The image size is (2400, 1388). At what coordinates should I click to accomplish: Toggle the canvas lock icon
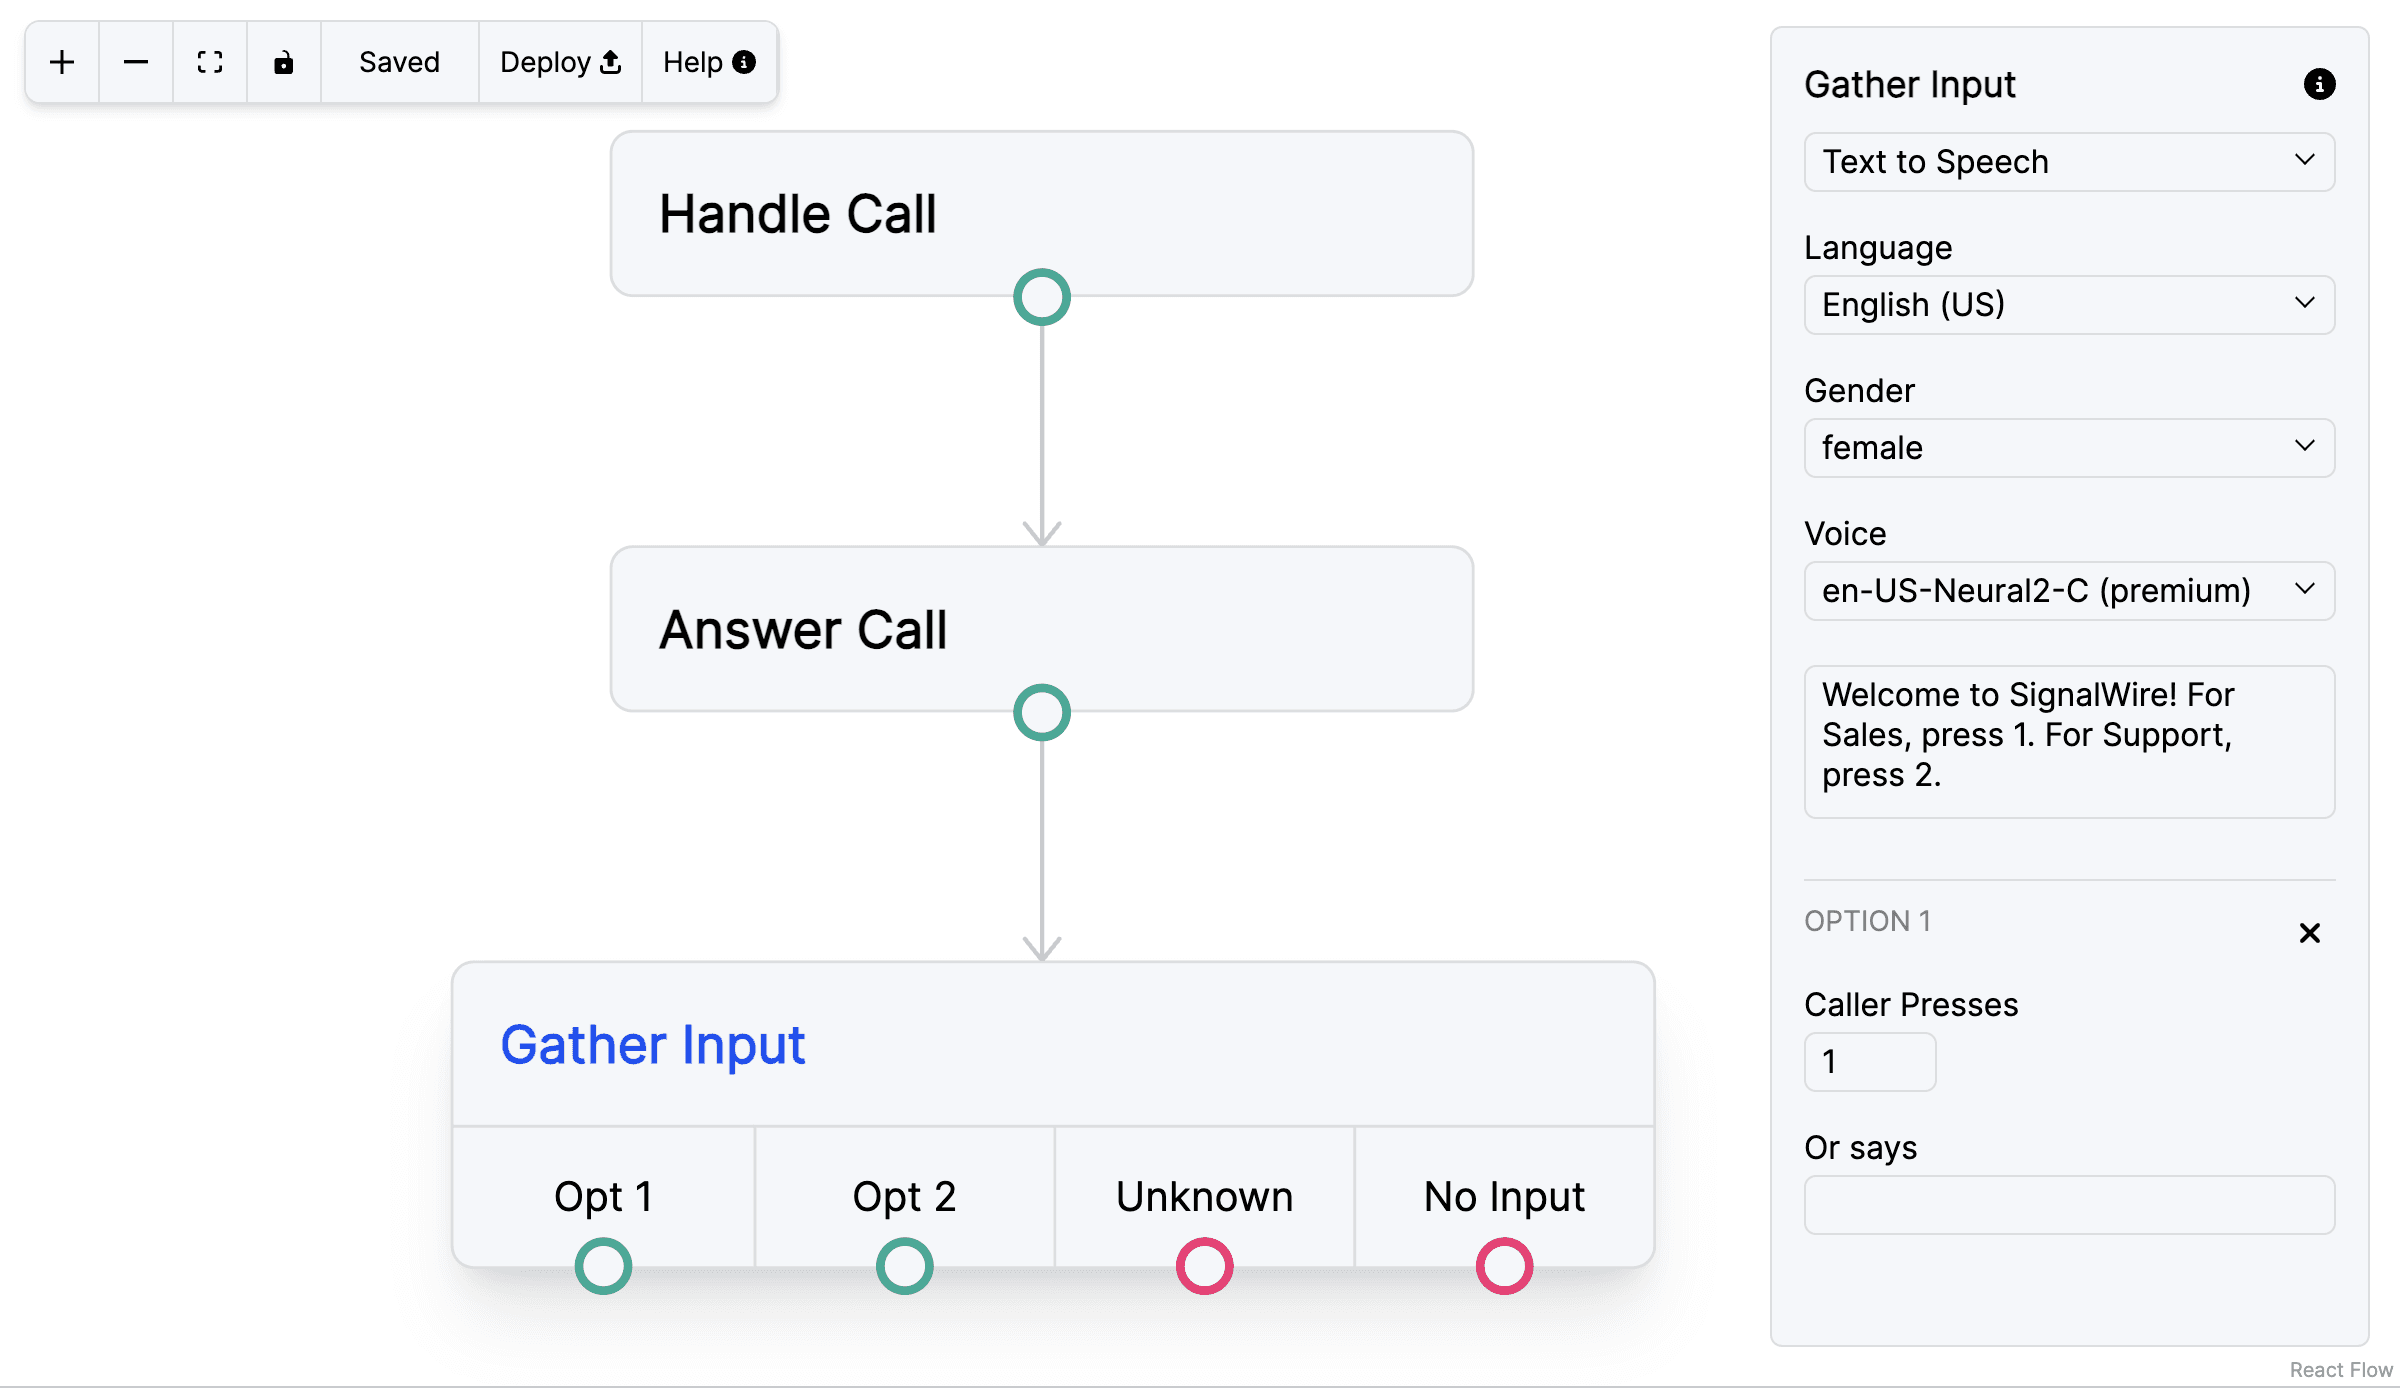coord(284,62)
